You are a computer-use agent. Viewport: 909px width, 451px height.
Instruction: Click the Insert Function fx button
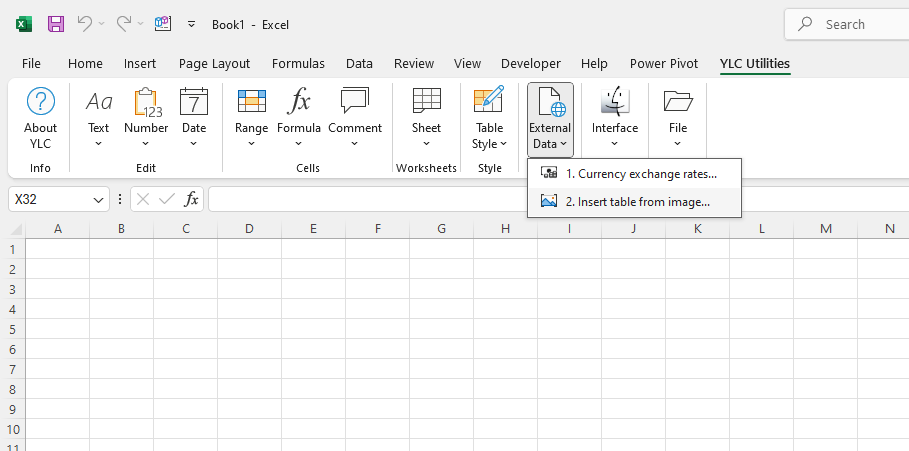pyautogui.click(x=192, y=200)
